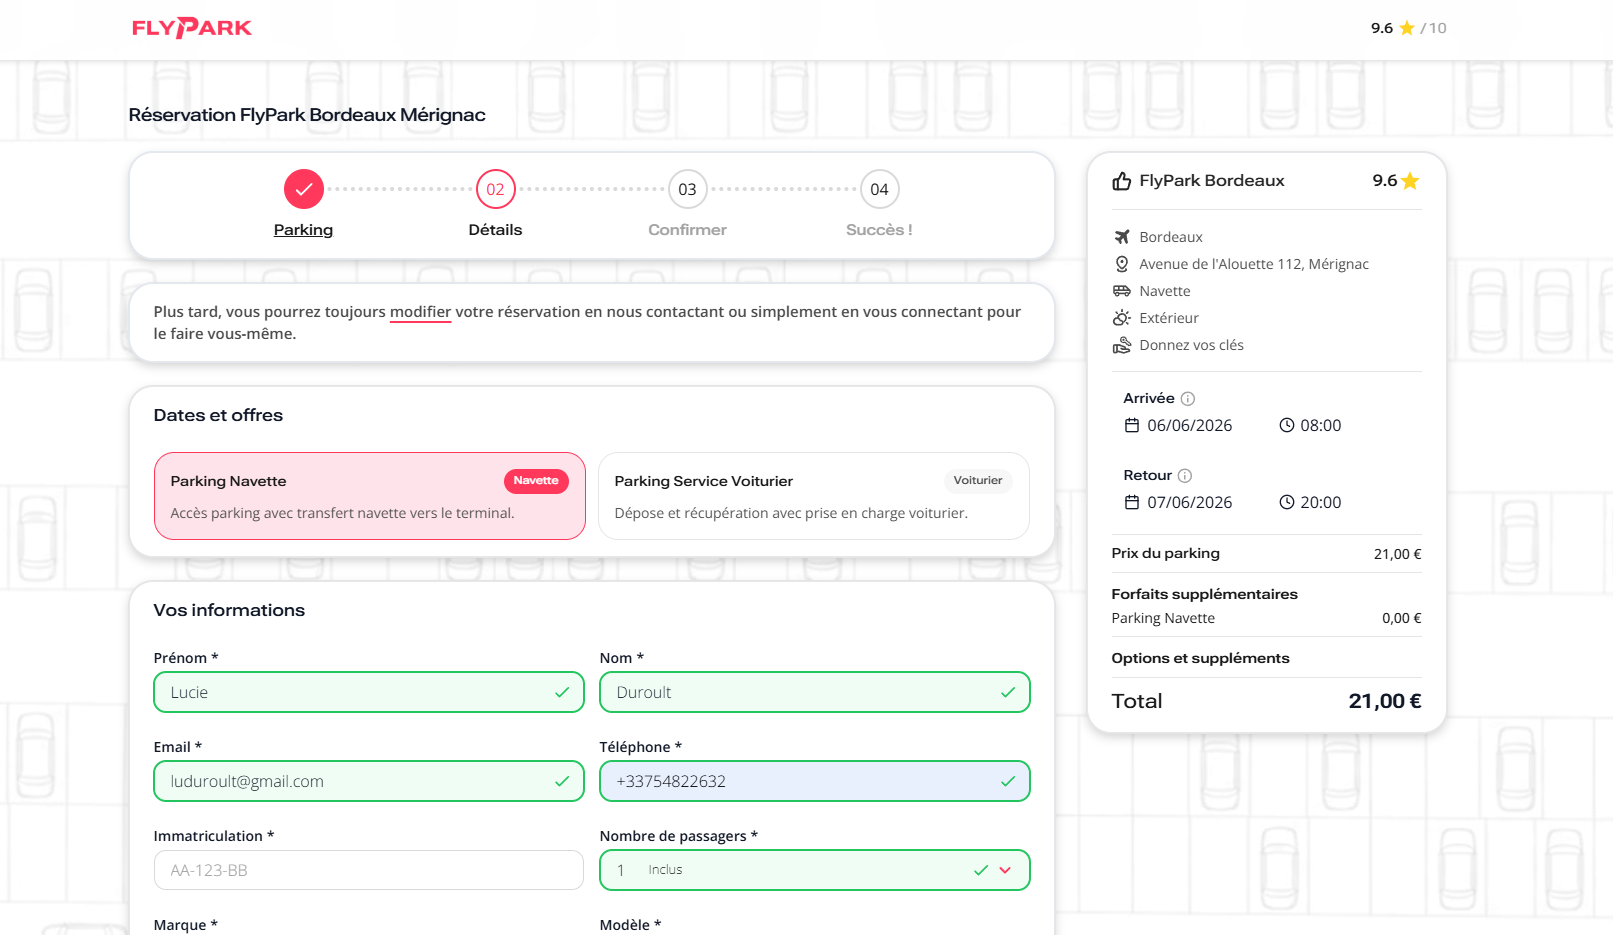Click the arrival time 08:00

[x=1320, y=425]
